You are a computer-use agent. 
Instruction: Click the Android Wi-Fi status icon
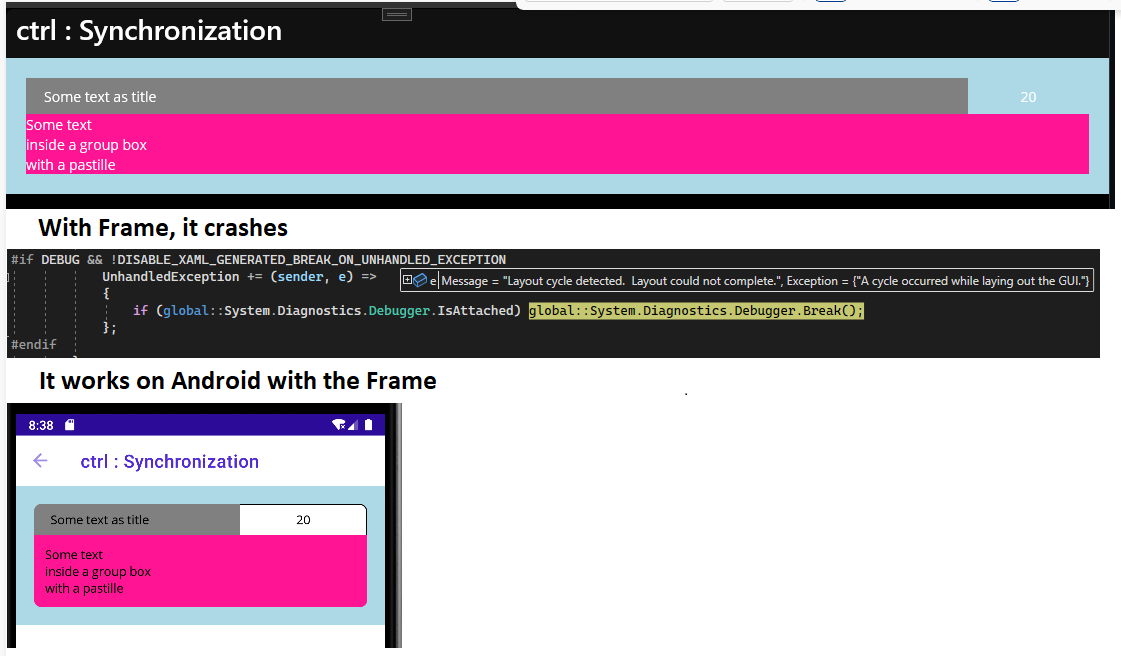coord(338,424)
